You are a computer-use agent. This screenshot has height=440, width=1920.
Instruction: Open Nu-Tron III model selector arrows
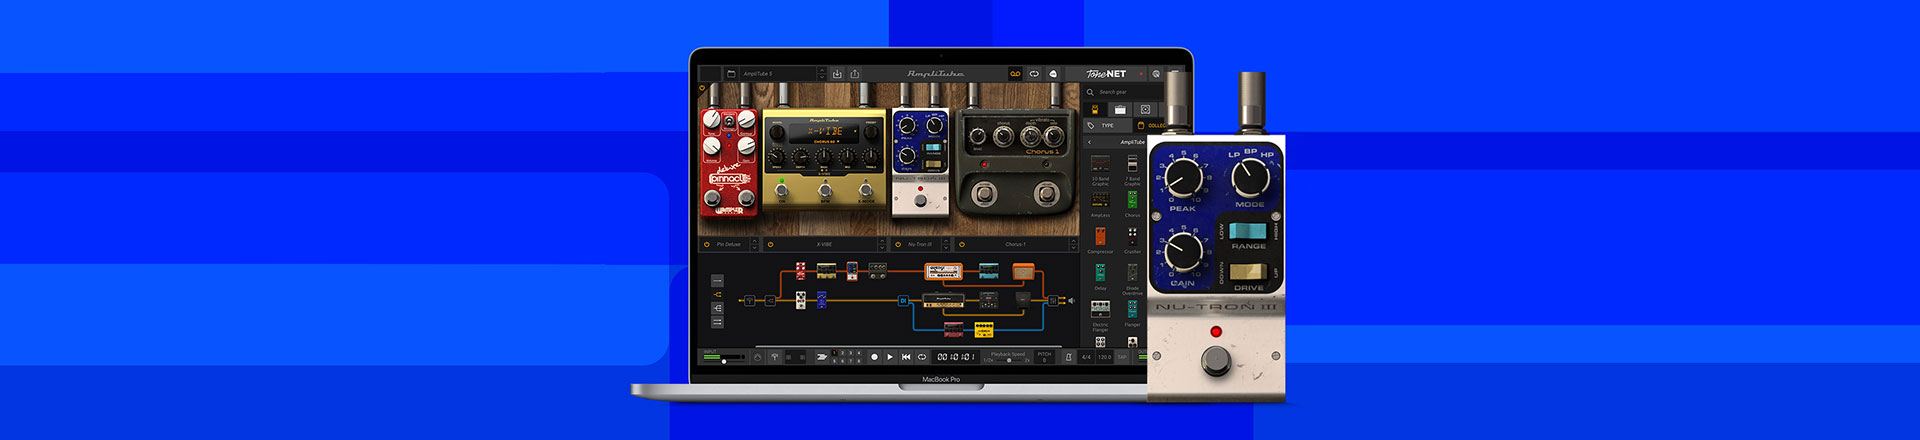(x=945, y=244)
